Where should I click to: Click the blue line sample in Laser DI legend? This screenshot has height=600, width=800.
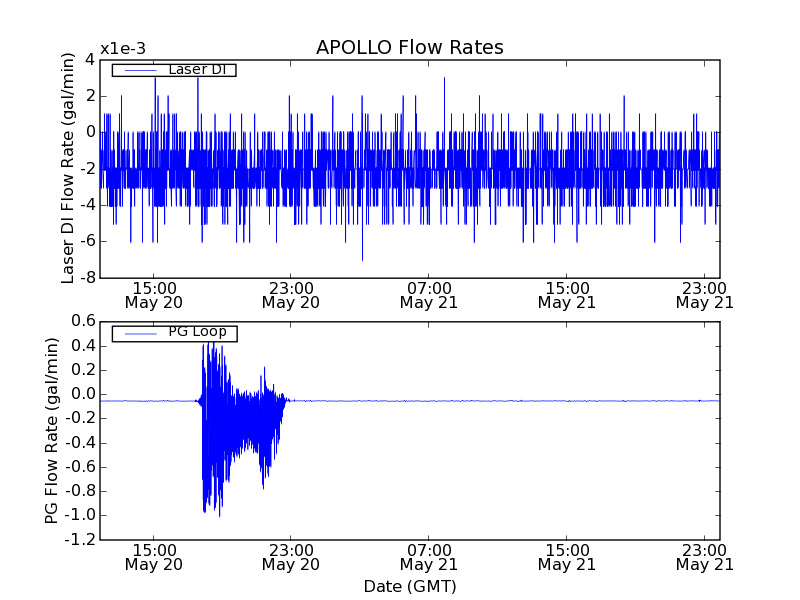[x=138, y=70]
